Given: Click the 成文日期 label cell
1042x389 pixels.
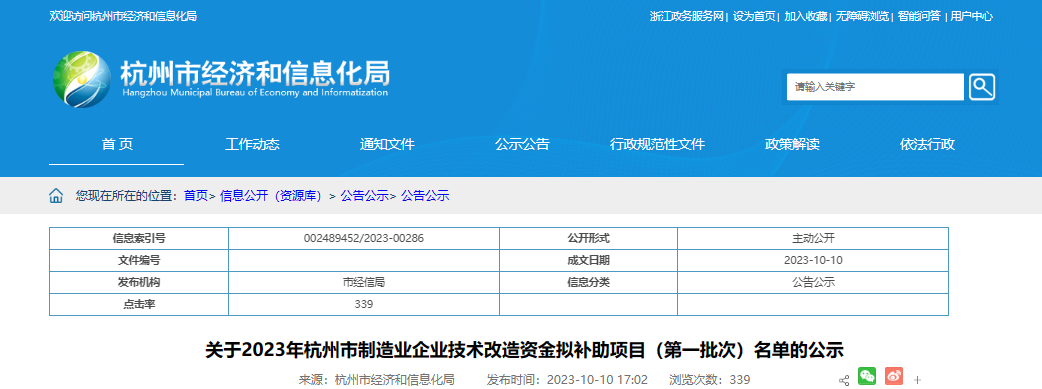Looking at the screenshot, I should tap(588, 261).
